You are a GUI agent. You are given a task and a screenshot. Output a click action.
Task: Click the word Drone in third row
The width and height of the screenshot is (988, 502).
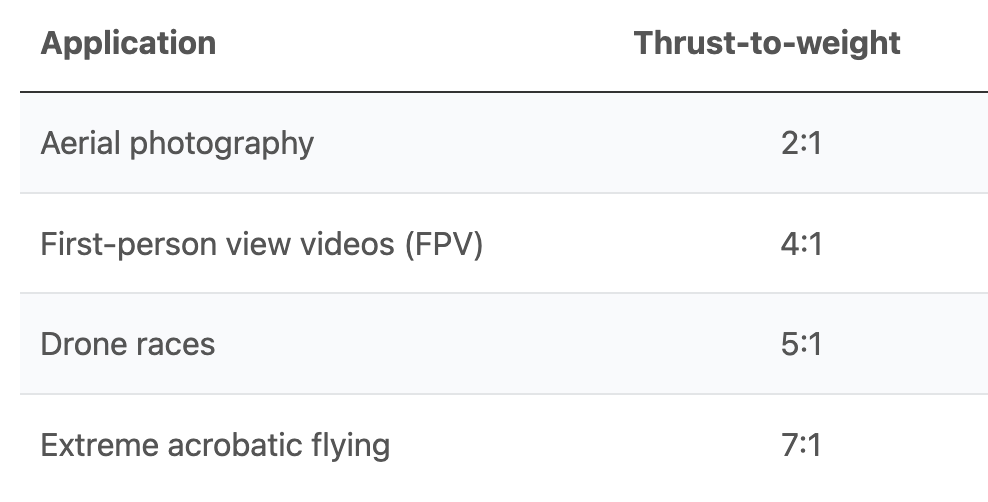point(80,345)
